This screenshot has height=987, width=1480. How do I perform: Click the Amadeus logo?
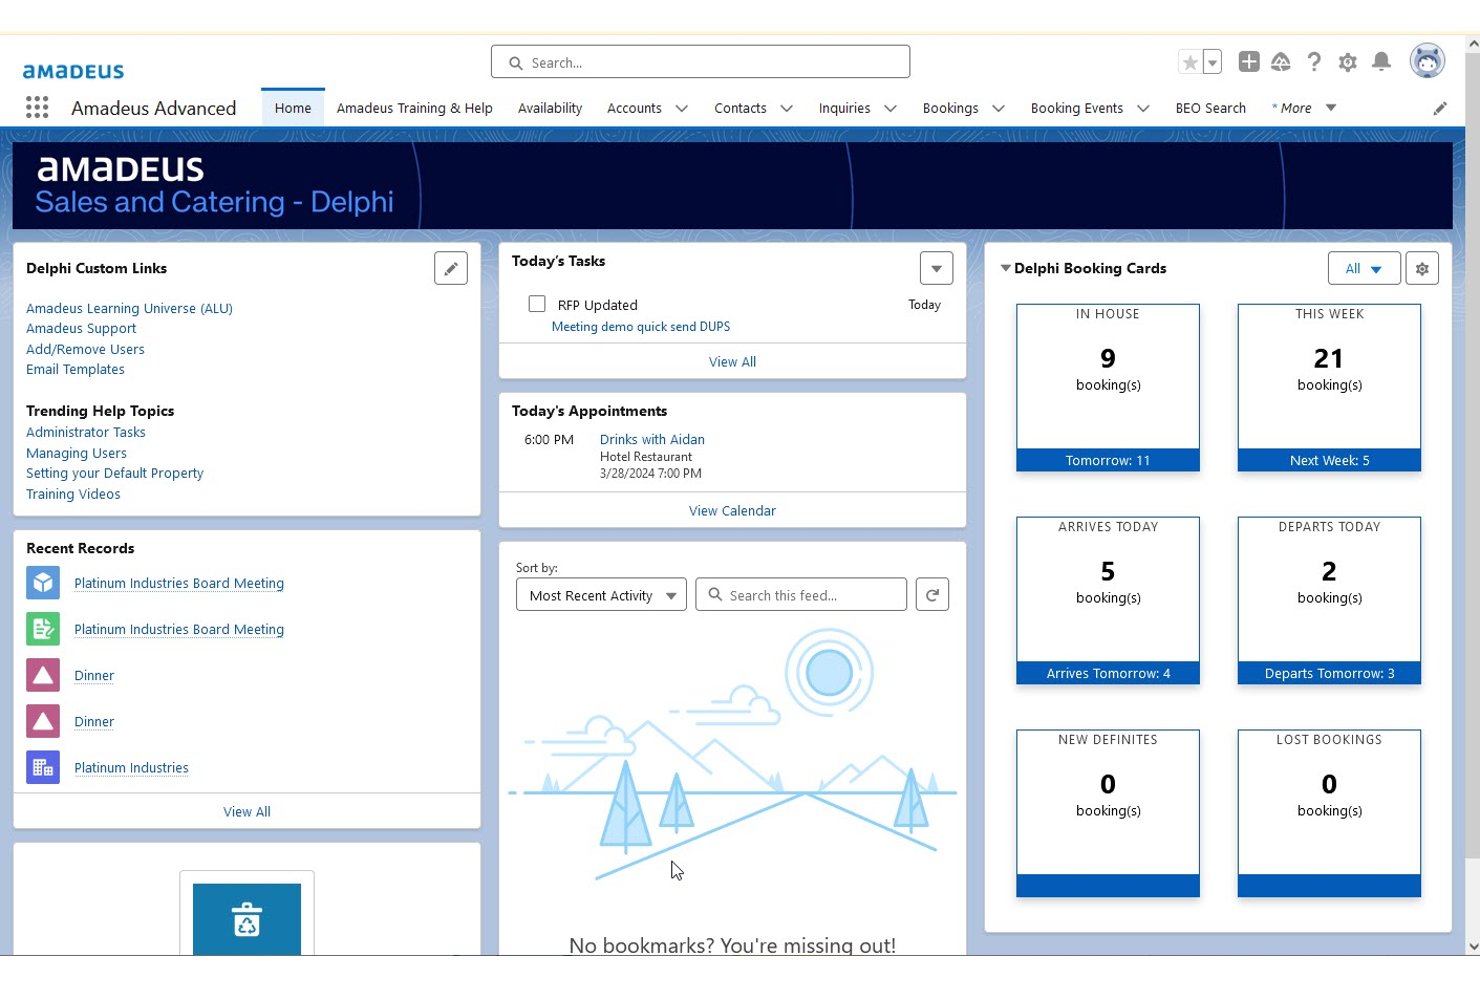point(74,71)
